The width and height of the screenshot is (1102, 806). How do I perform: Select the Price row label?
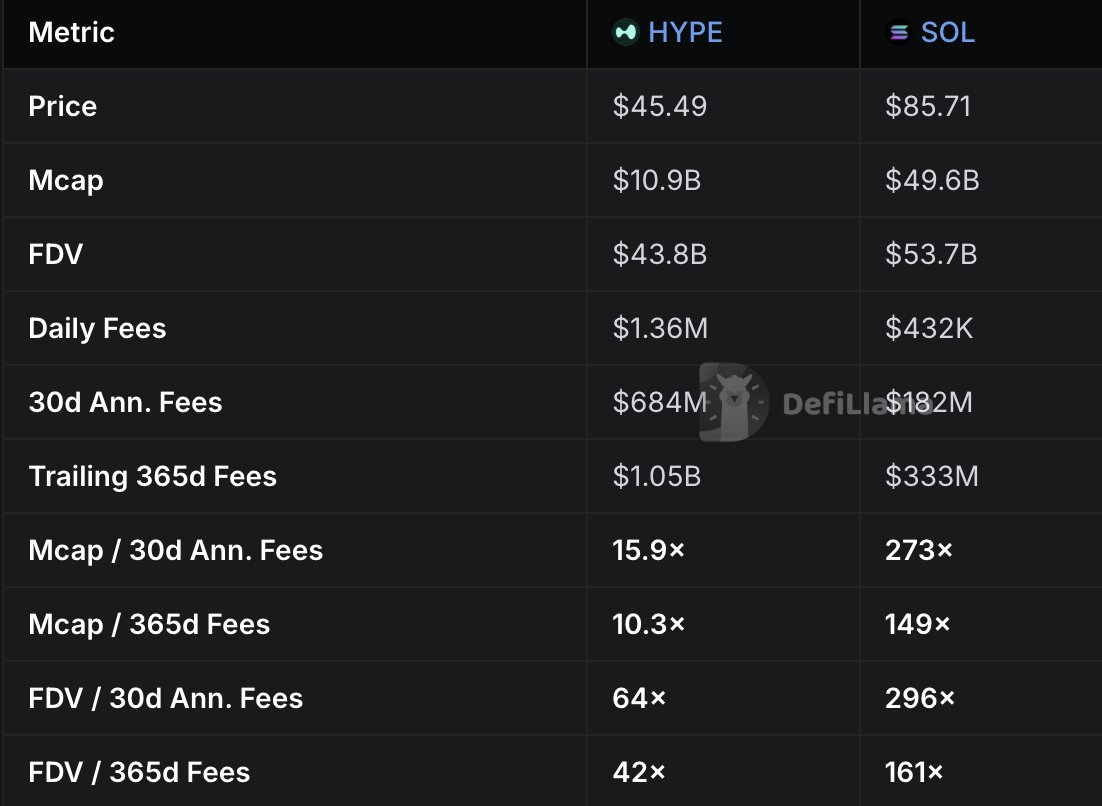pos(63,106)
